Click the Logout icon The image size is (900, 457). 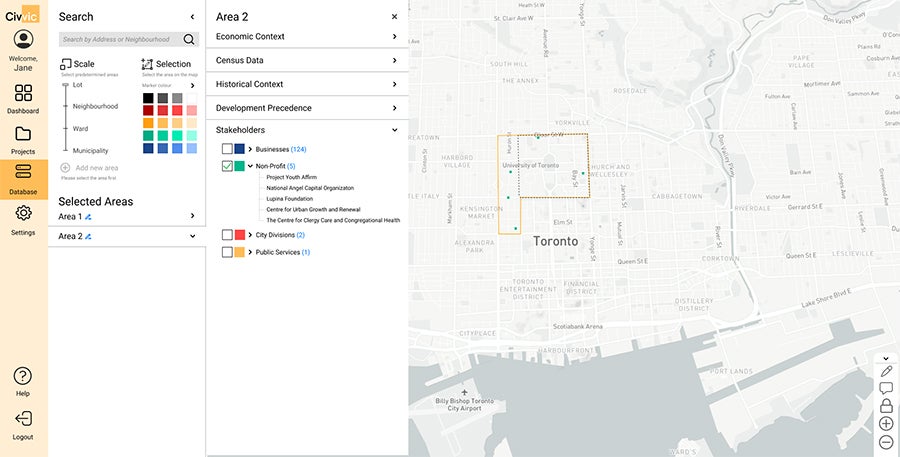23,419
